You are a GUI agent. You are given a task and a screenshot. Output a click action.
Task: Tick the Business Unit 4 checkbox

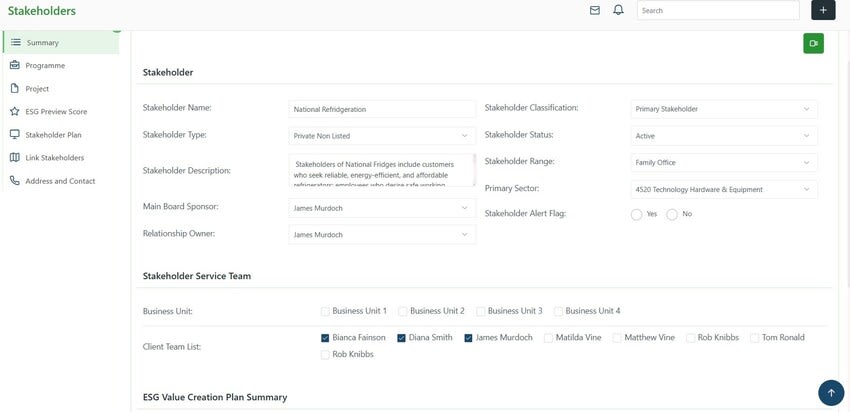pos(558,311)
